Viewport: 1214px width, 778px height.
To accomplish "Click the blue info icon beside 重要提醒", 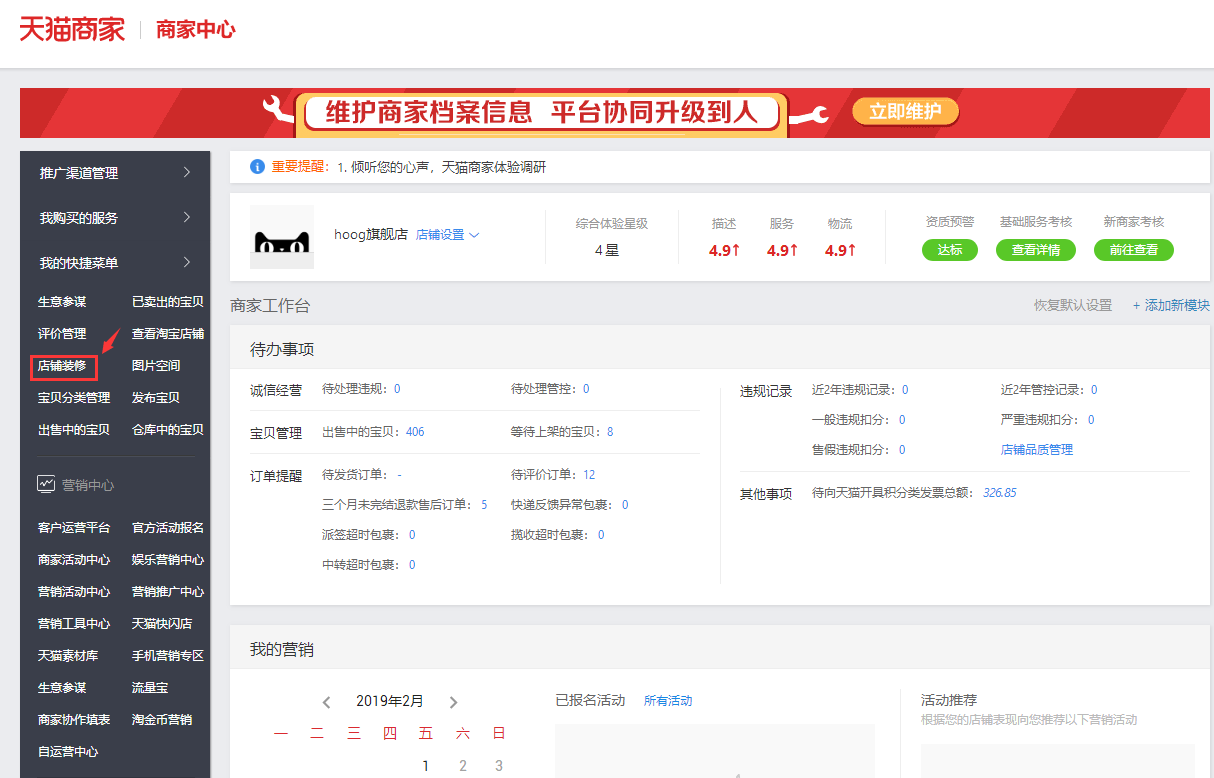I will click(x=257, y=167).
